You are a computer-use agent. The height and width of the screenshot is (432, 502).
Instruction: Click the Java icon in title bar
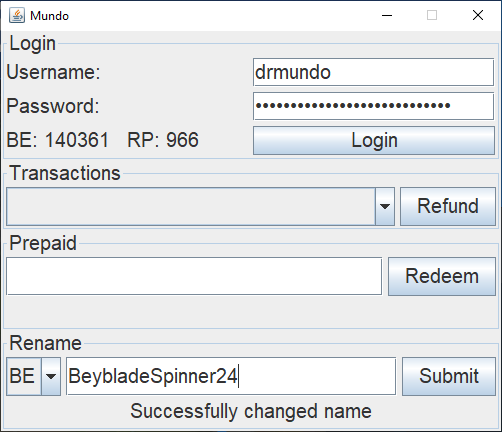pos(17,15)
